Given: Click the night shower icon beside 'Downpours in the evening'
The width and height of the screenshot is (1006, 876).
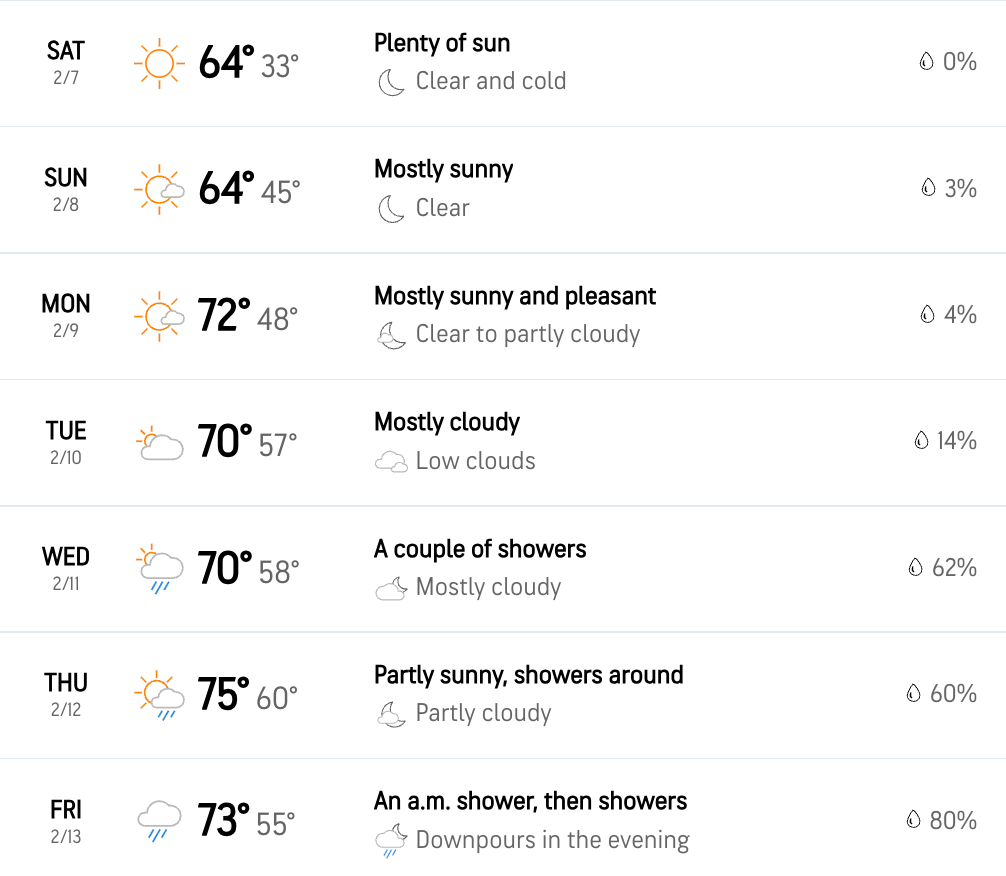Looking at the screenshot, I should point(391,841).
